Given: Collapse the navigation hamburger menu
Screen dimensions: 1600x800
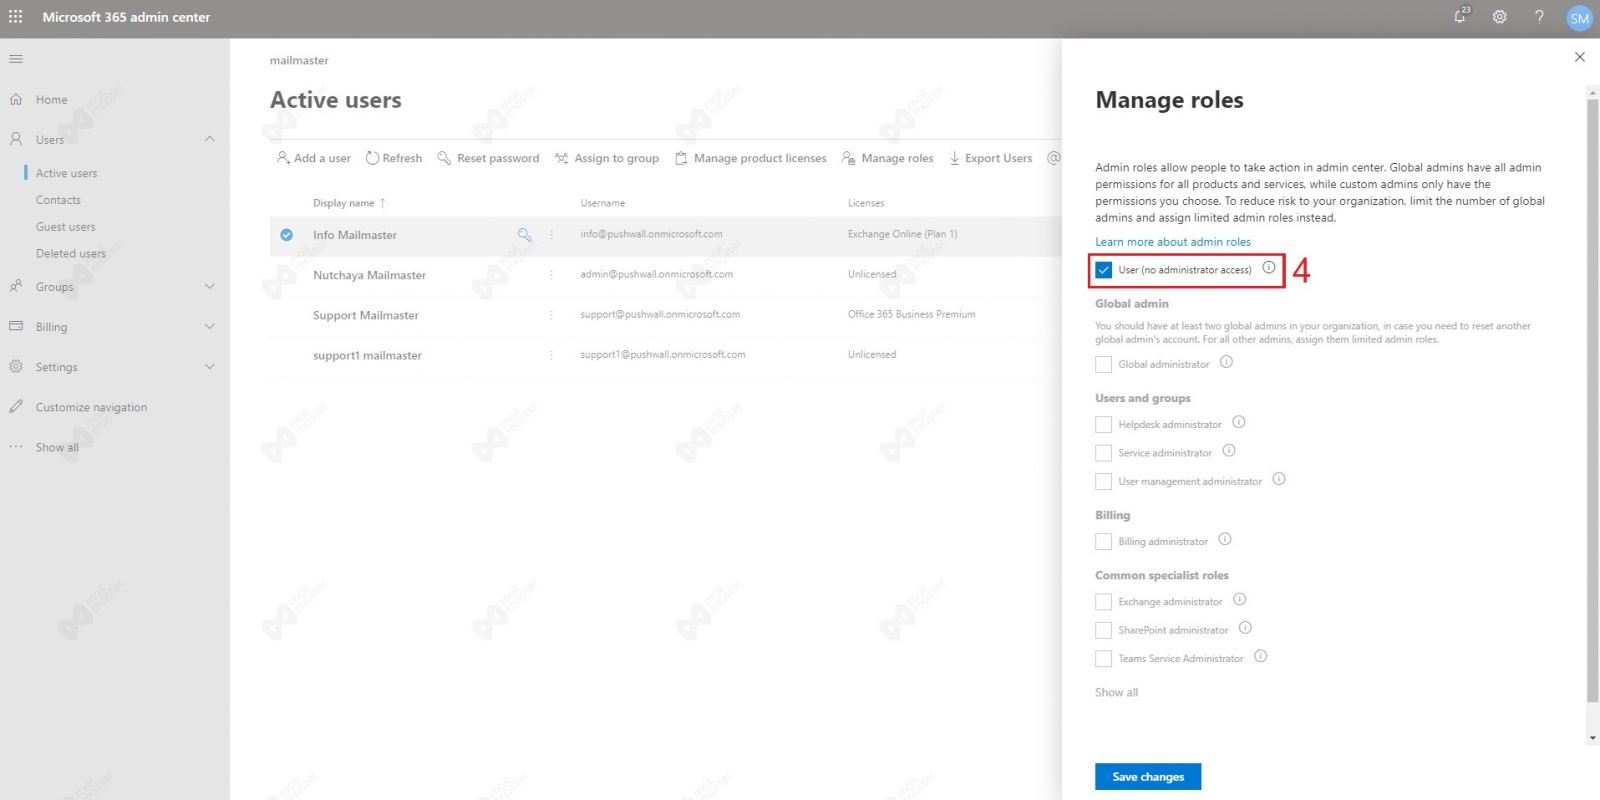Looking at the screenshot, I should tap(16, 59).
